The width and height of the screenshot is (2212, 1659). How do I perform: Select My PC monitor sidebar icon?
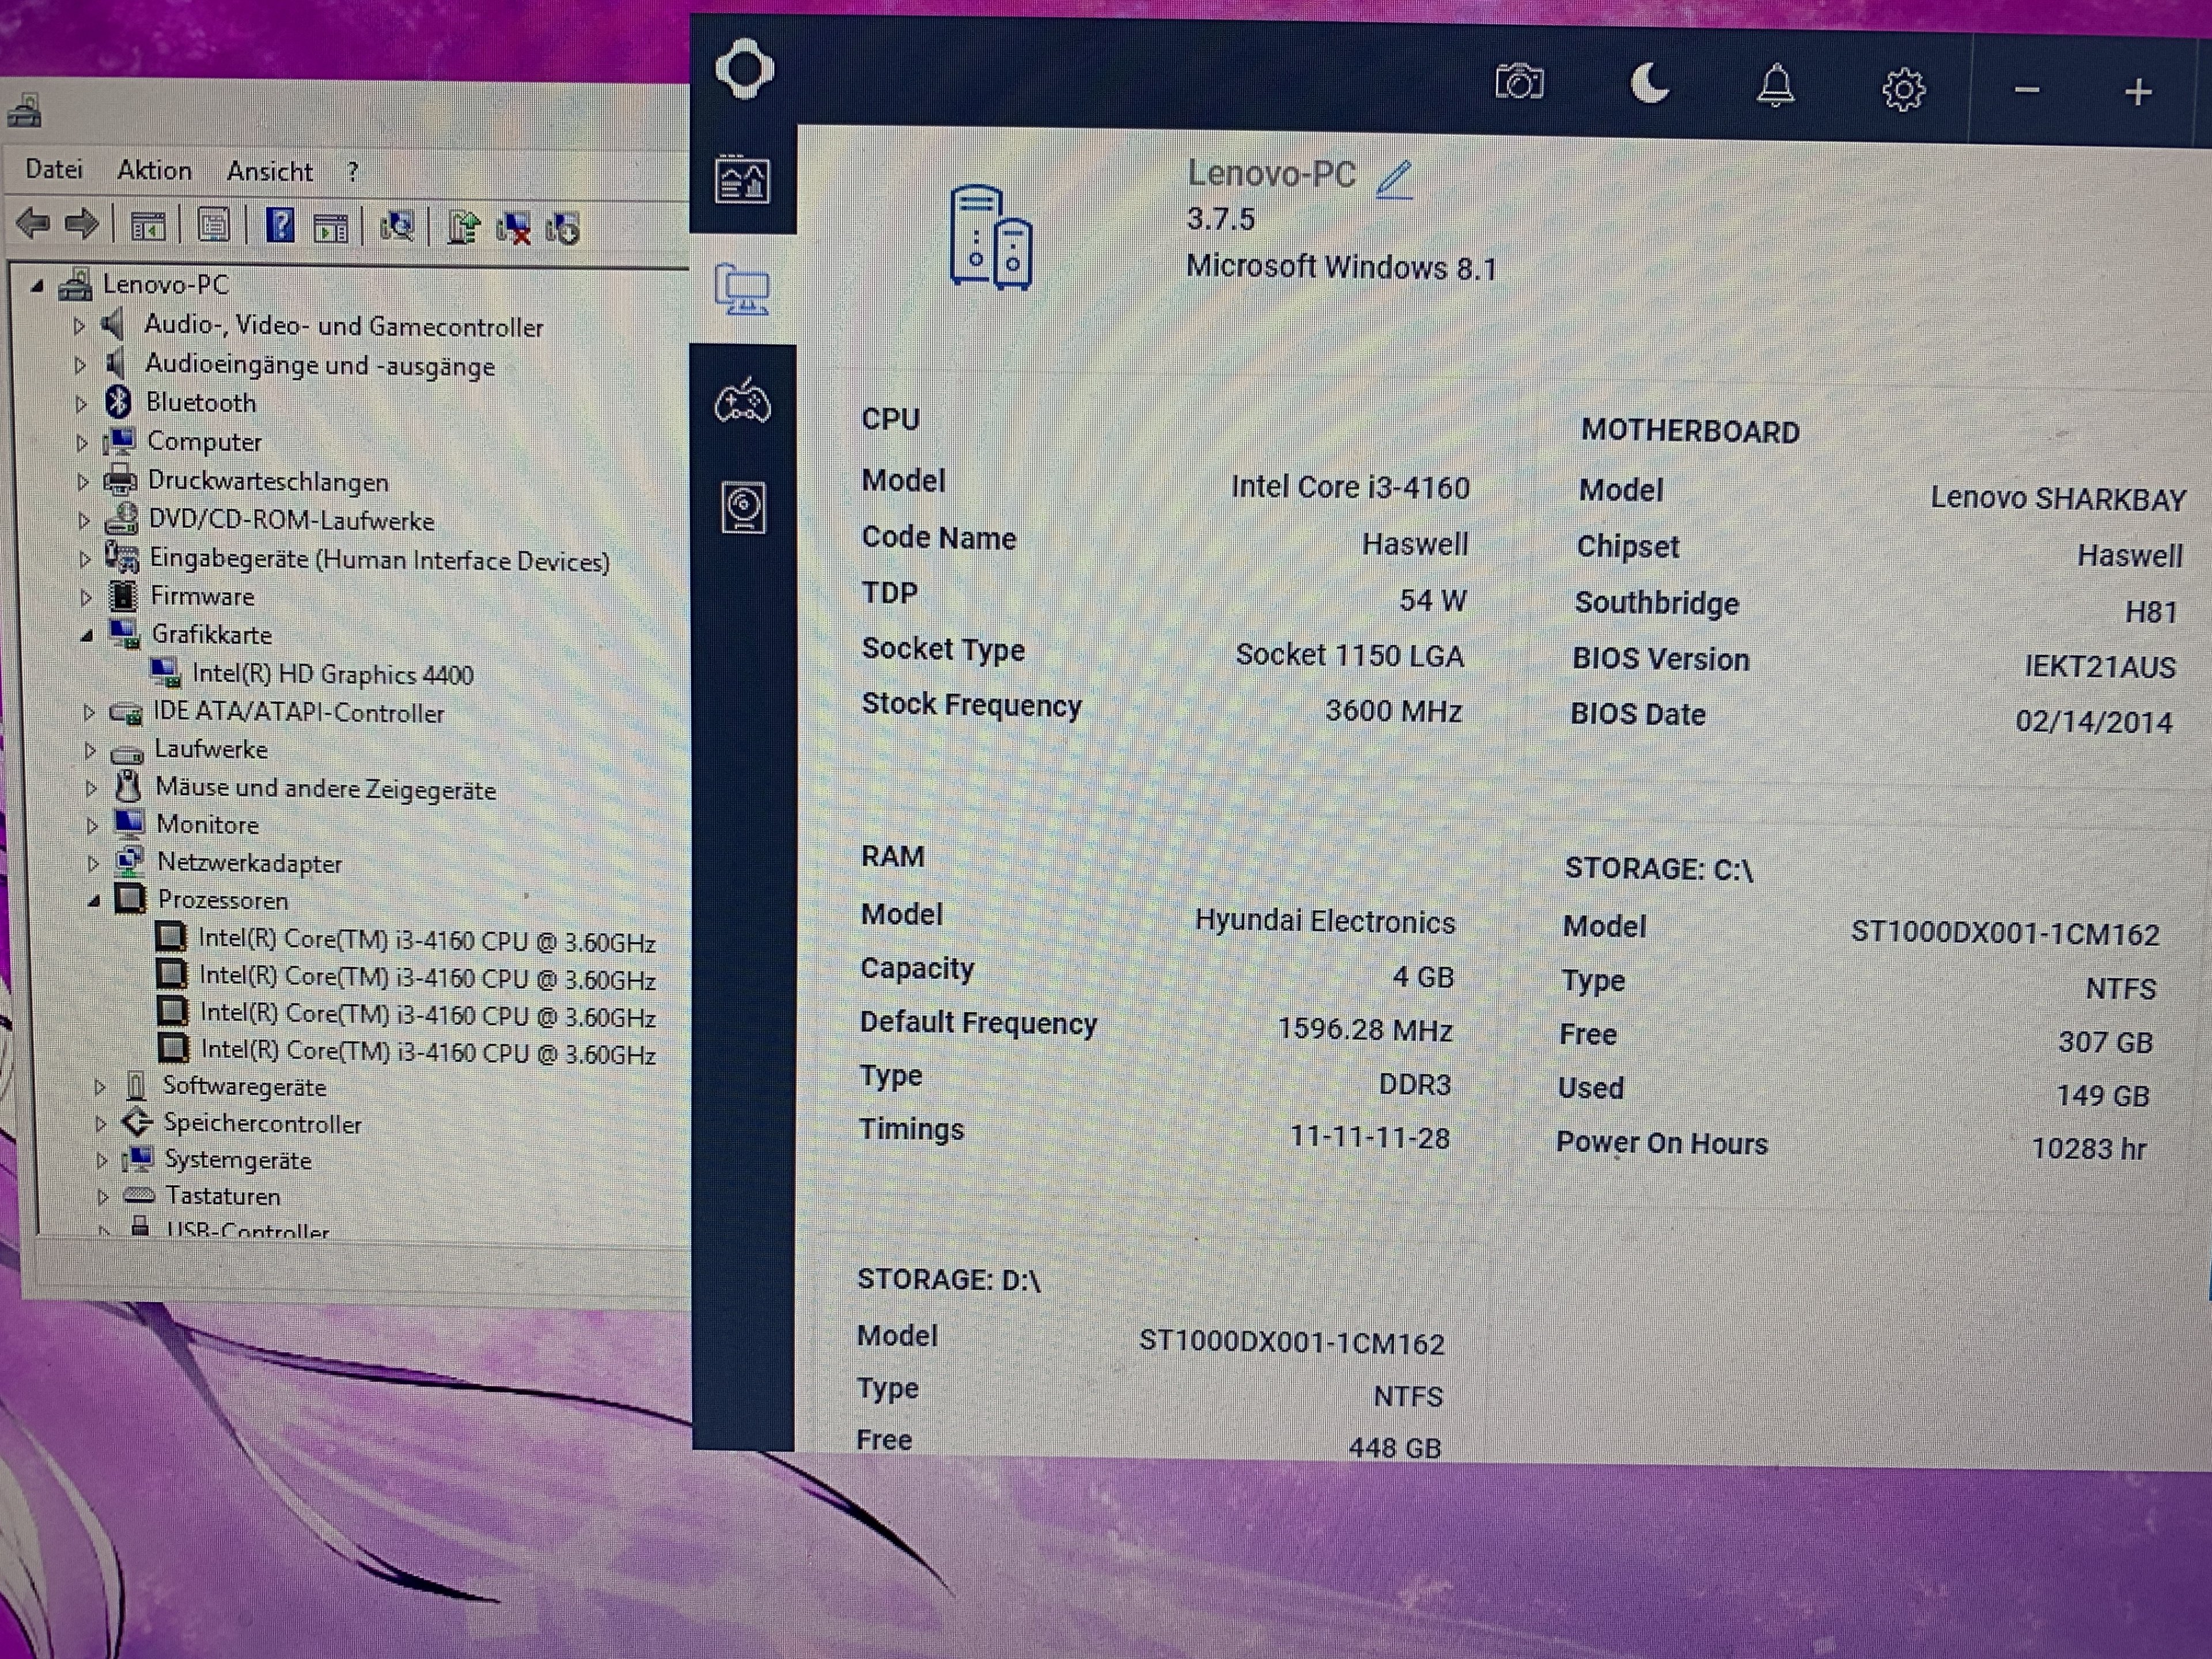(742, 290)
